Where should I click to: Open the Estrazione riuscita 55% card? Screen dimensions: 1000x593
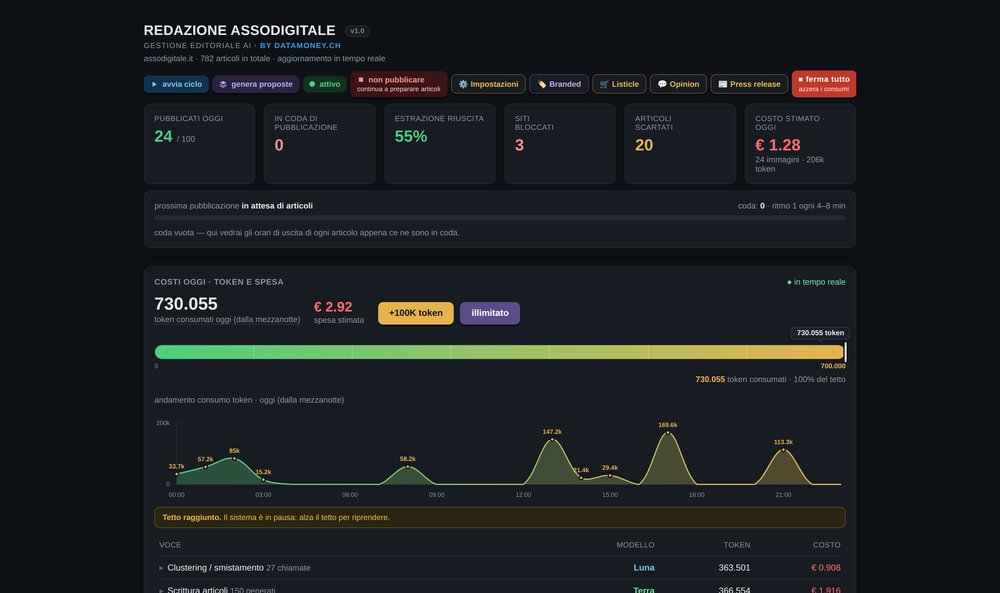pos(439,144)
